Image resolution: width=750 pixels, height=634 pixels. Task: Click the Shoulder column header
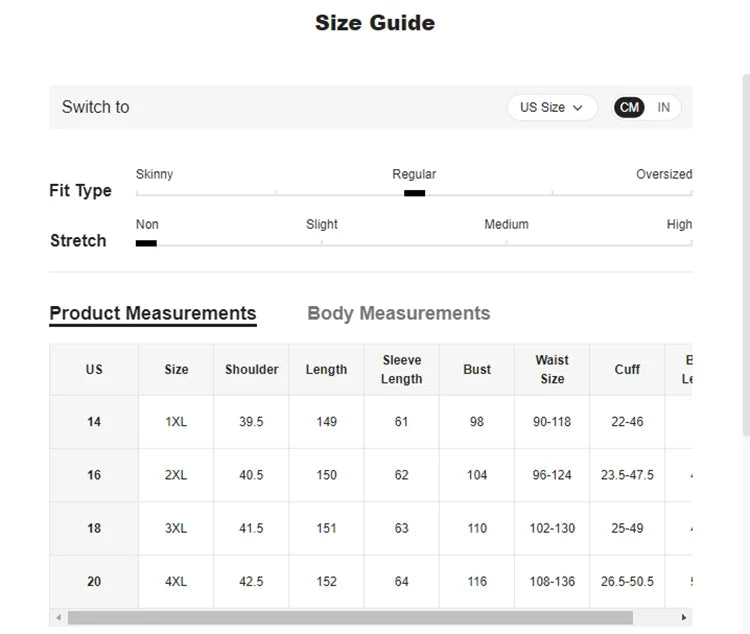pos(251,369)
